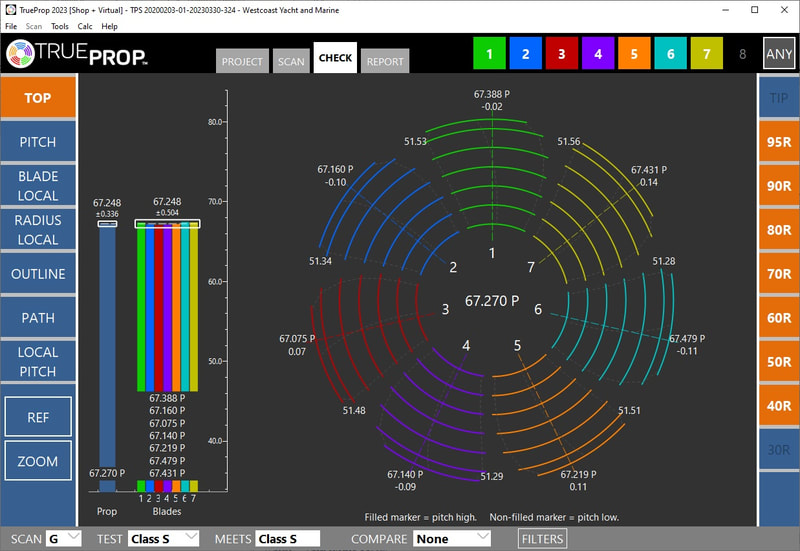Choose the 70R radius button

778,274
